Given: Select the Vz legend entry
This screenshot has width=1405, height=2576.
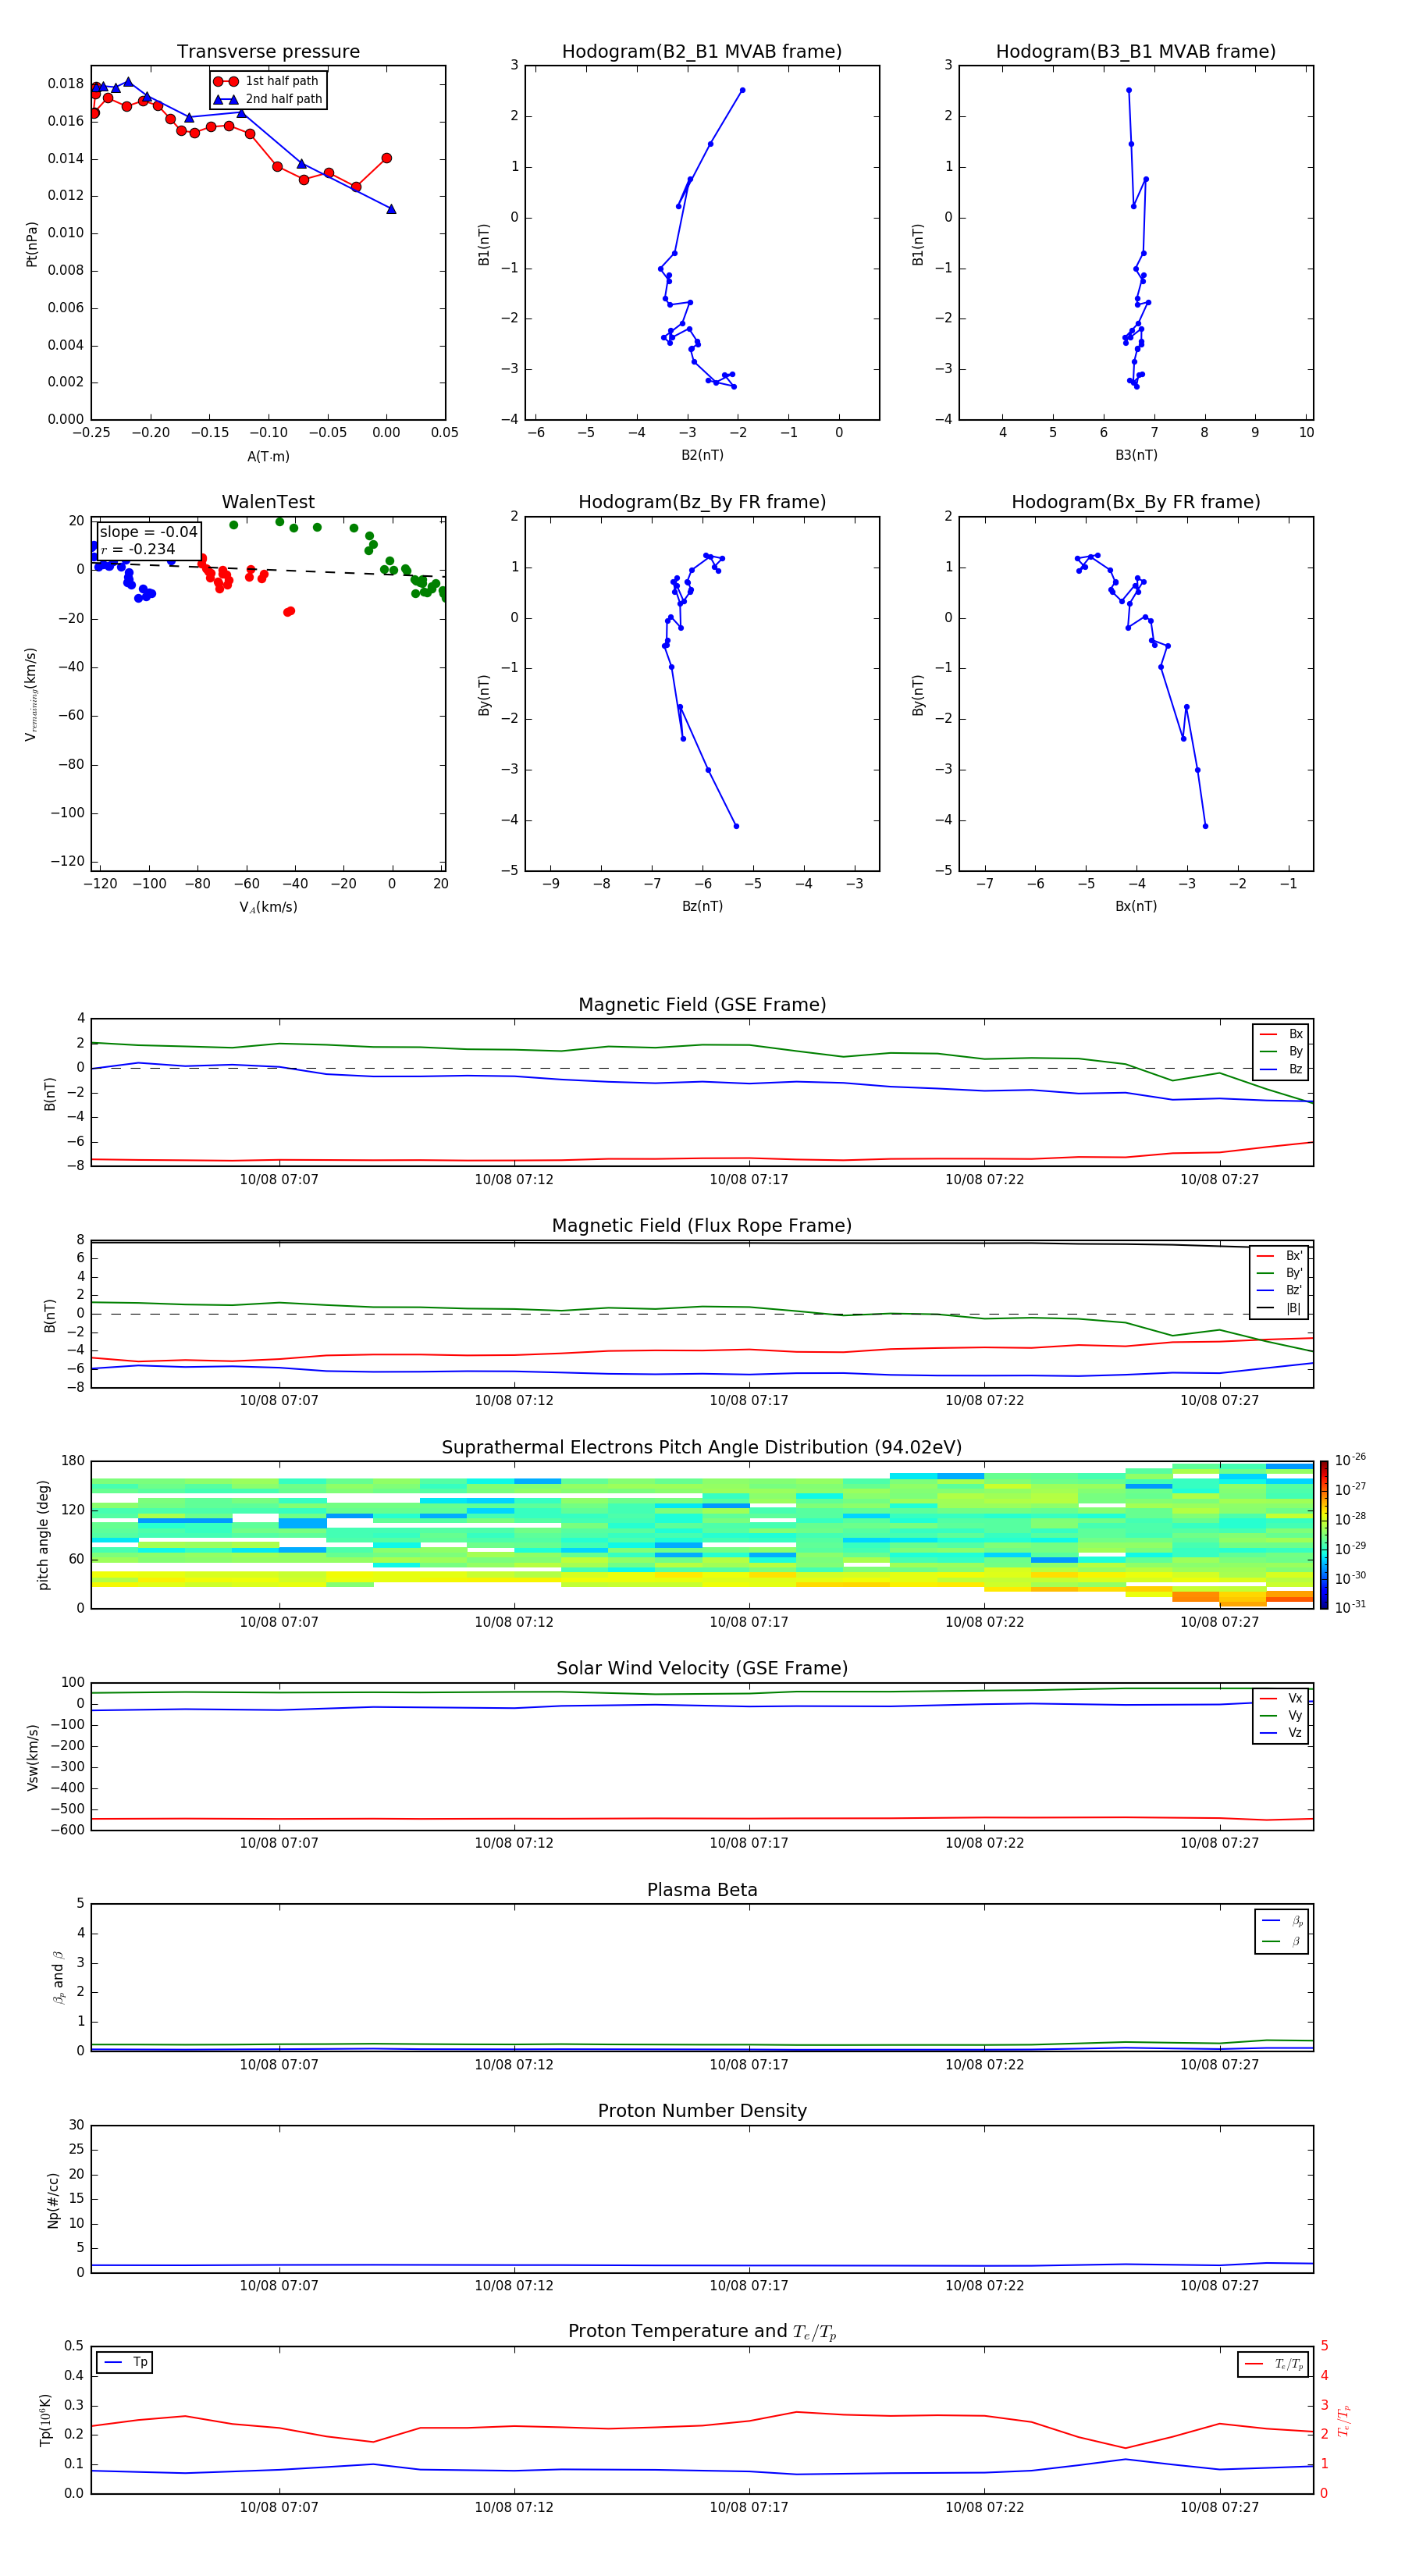Looking at the screenshot, I should point(1281,1733).
